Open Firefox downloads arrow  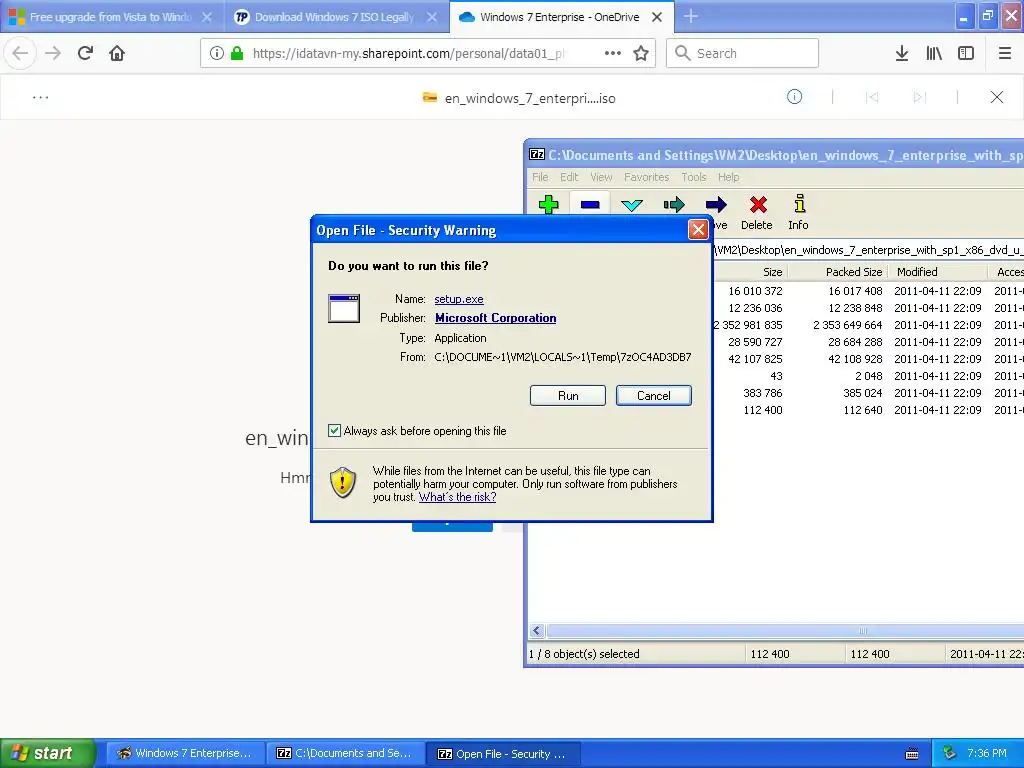tap(902, 53)
